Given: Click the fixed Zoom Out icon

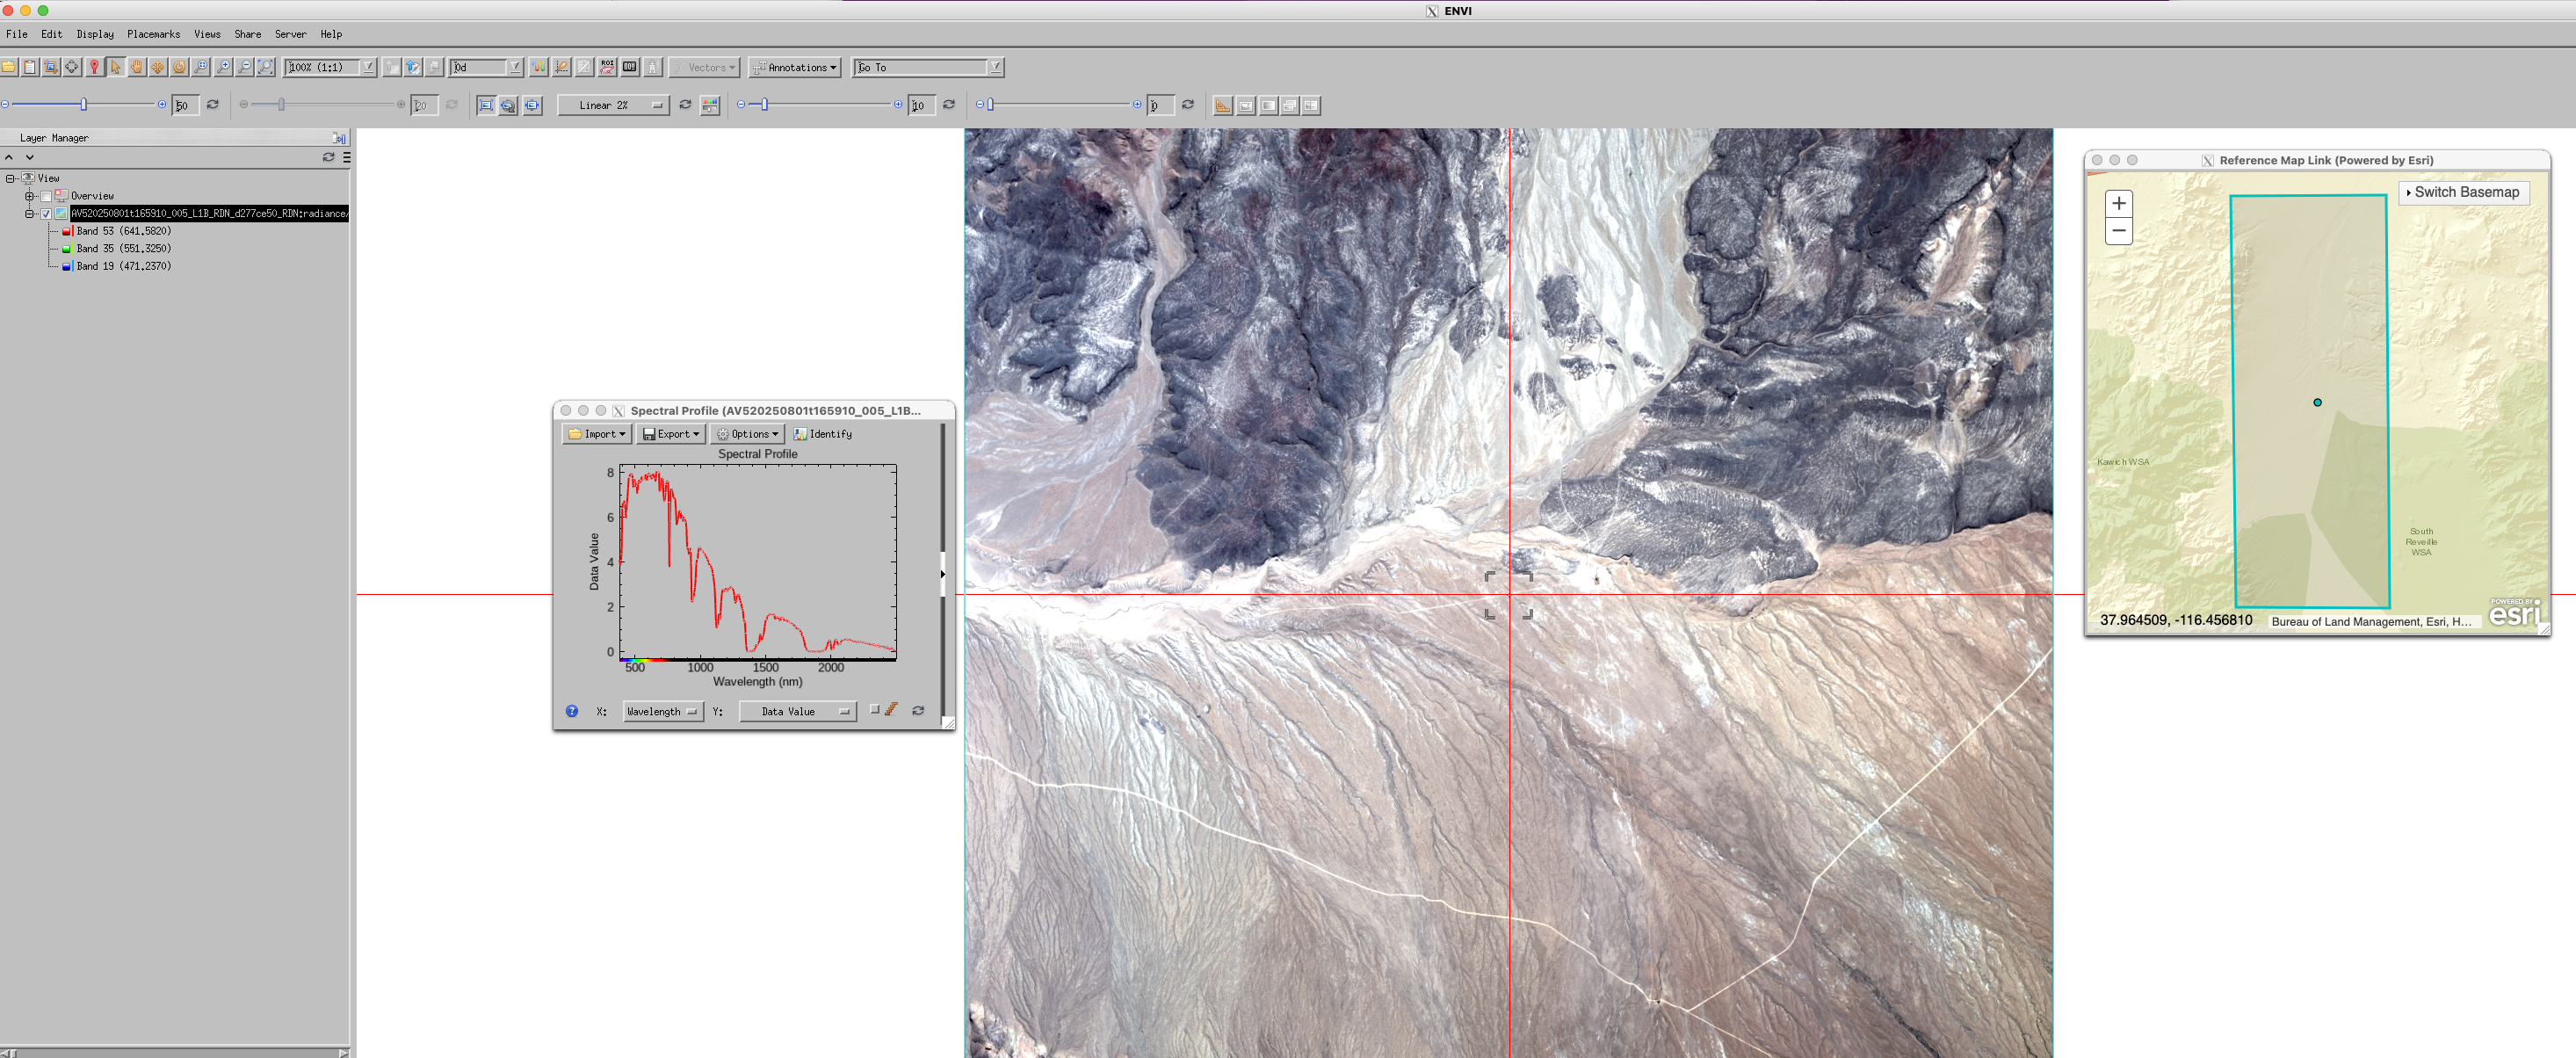Looking at the screenshot, I should 244,67.
